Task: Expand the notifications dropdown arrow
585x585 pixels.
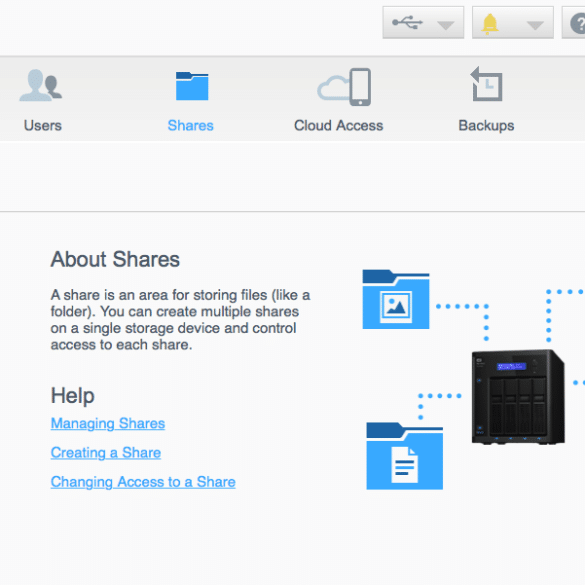Action: 535,25
